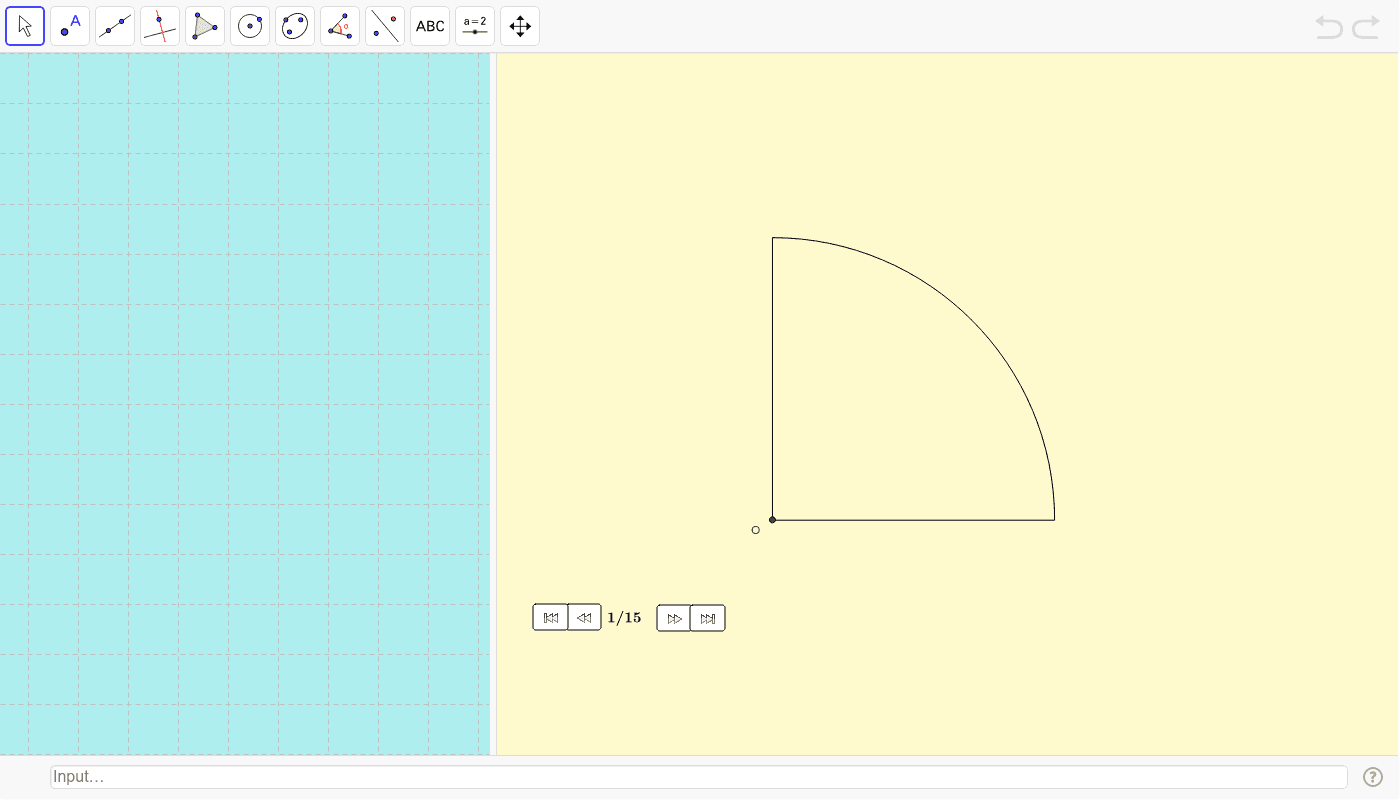Go back one construction step
The height and width of the screenshot is (800, 1400).
point(584,618)
